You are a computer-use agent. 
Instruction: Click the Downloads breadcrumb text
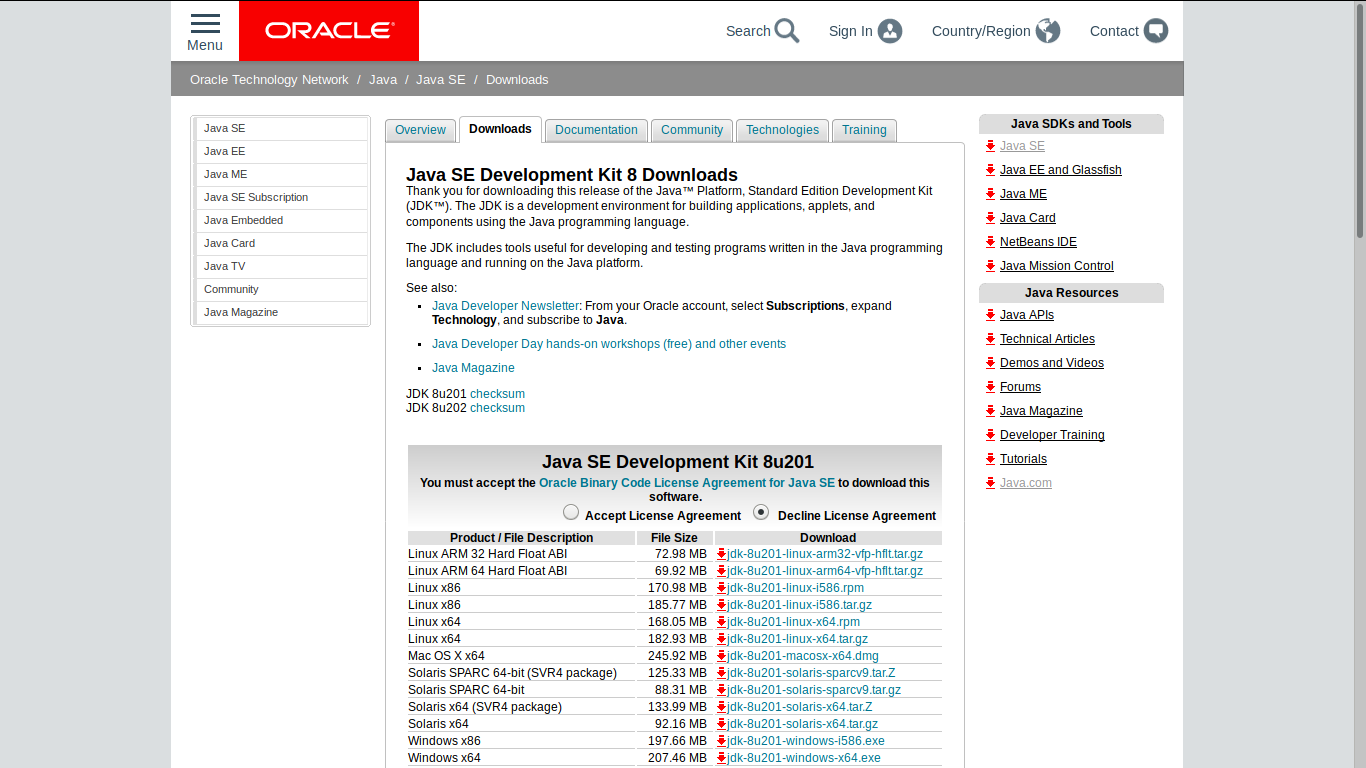point(517,80)
